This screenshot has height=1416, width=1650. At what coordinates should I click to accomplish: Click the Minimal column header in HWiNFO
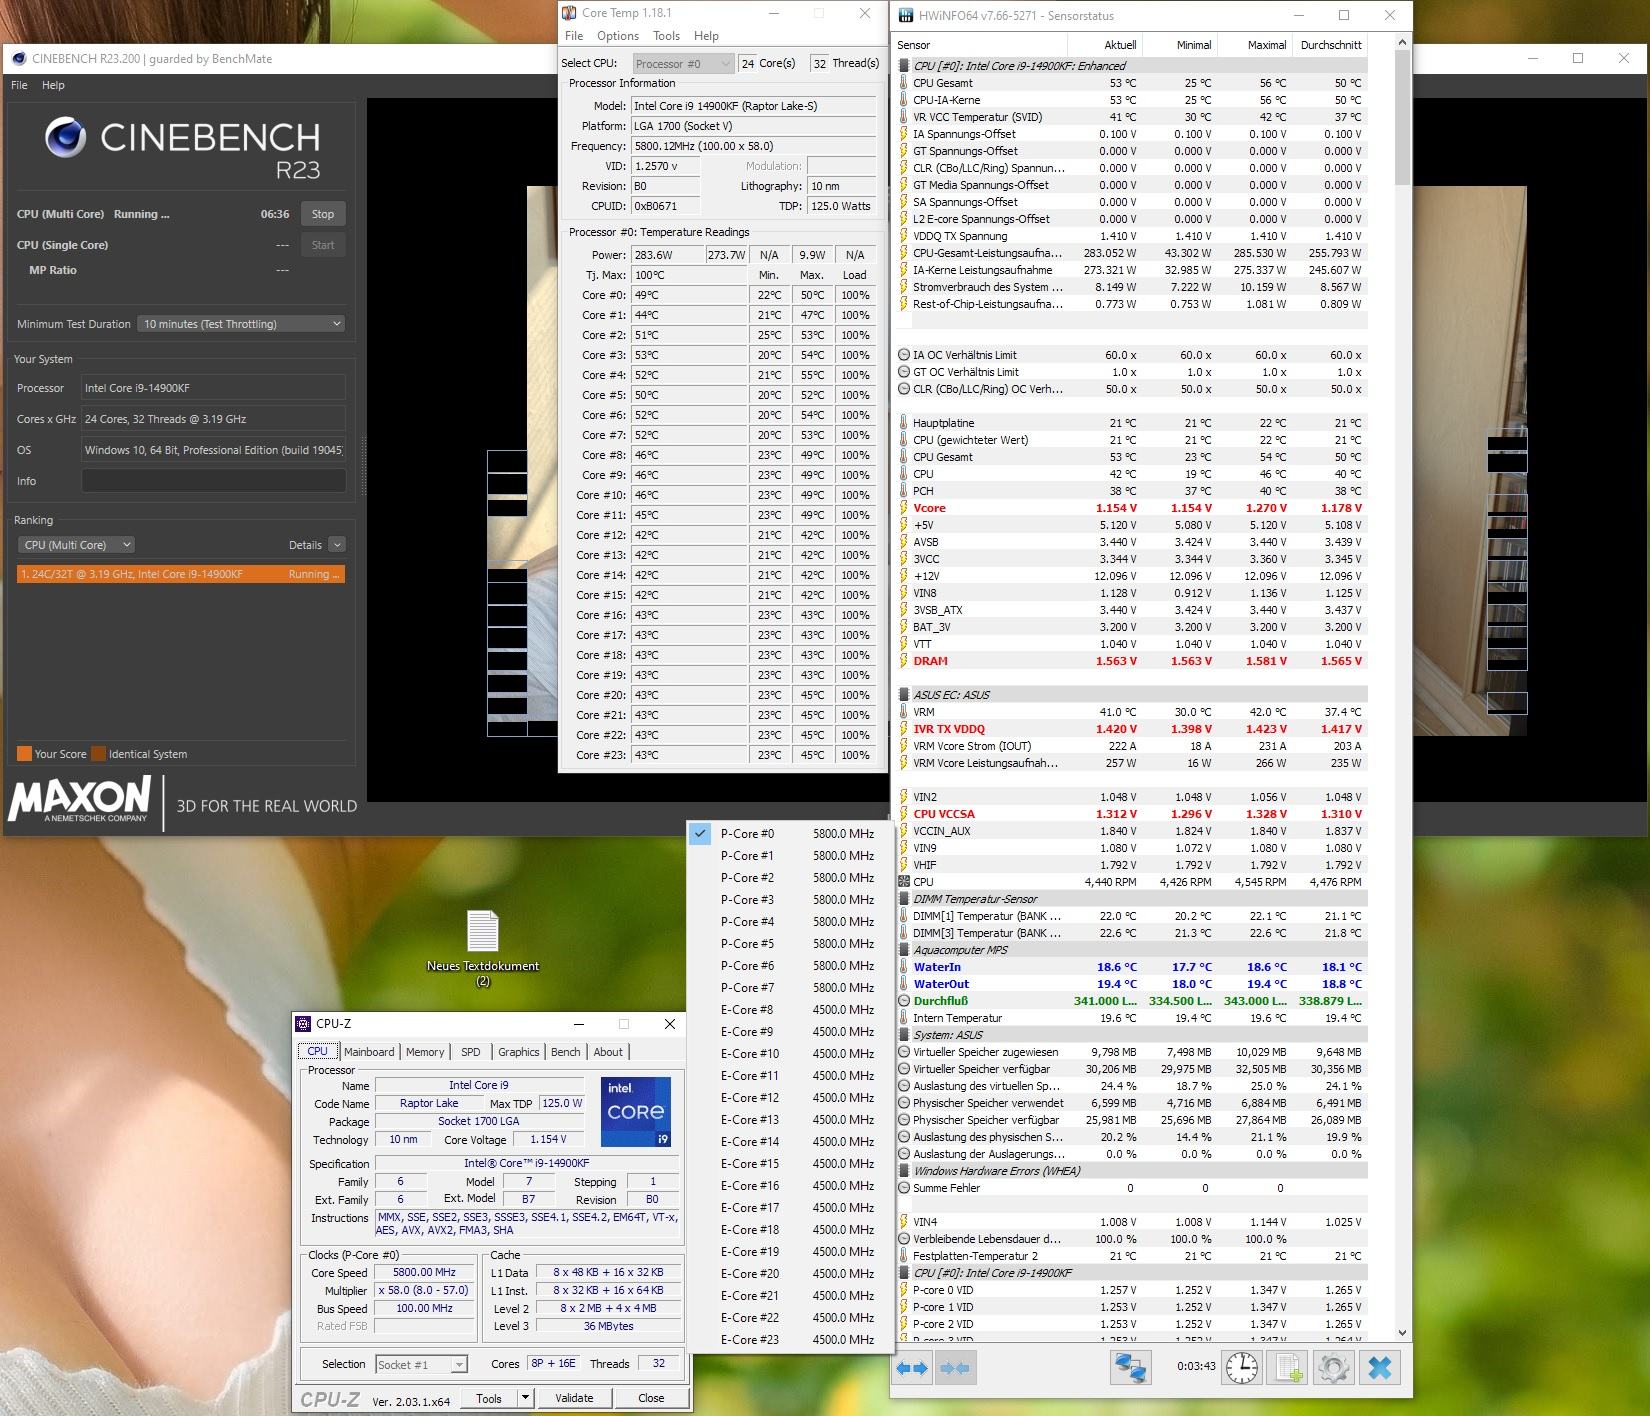tap(1180, 45)
